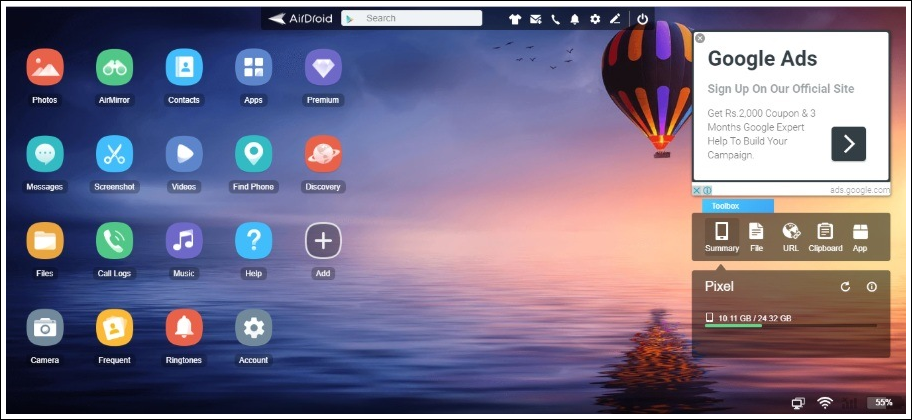Open the Ringtones bell icon
Viewport: 912px width, 420px height.
pyautogui.click(x=184, y=328)
